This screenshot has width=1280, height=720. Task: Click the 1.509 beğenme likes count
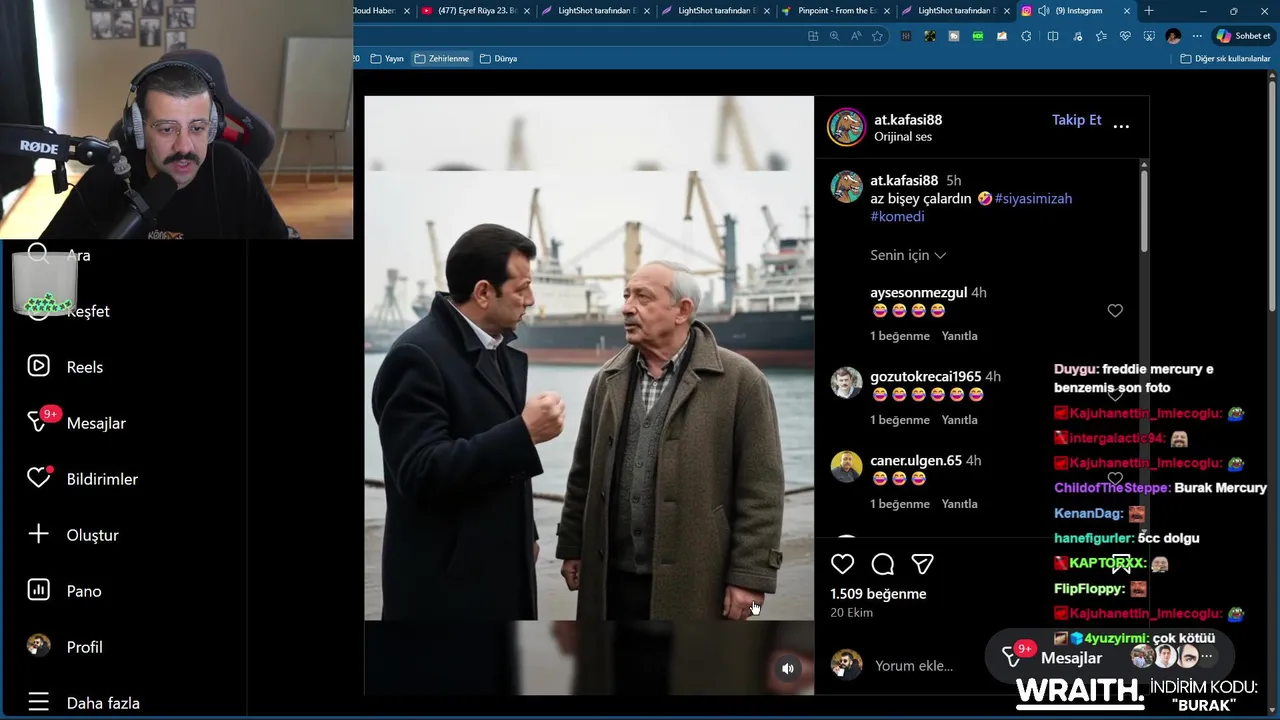(878, 593)
